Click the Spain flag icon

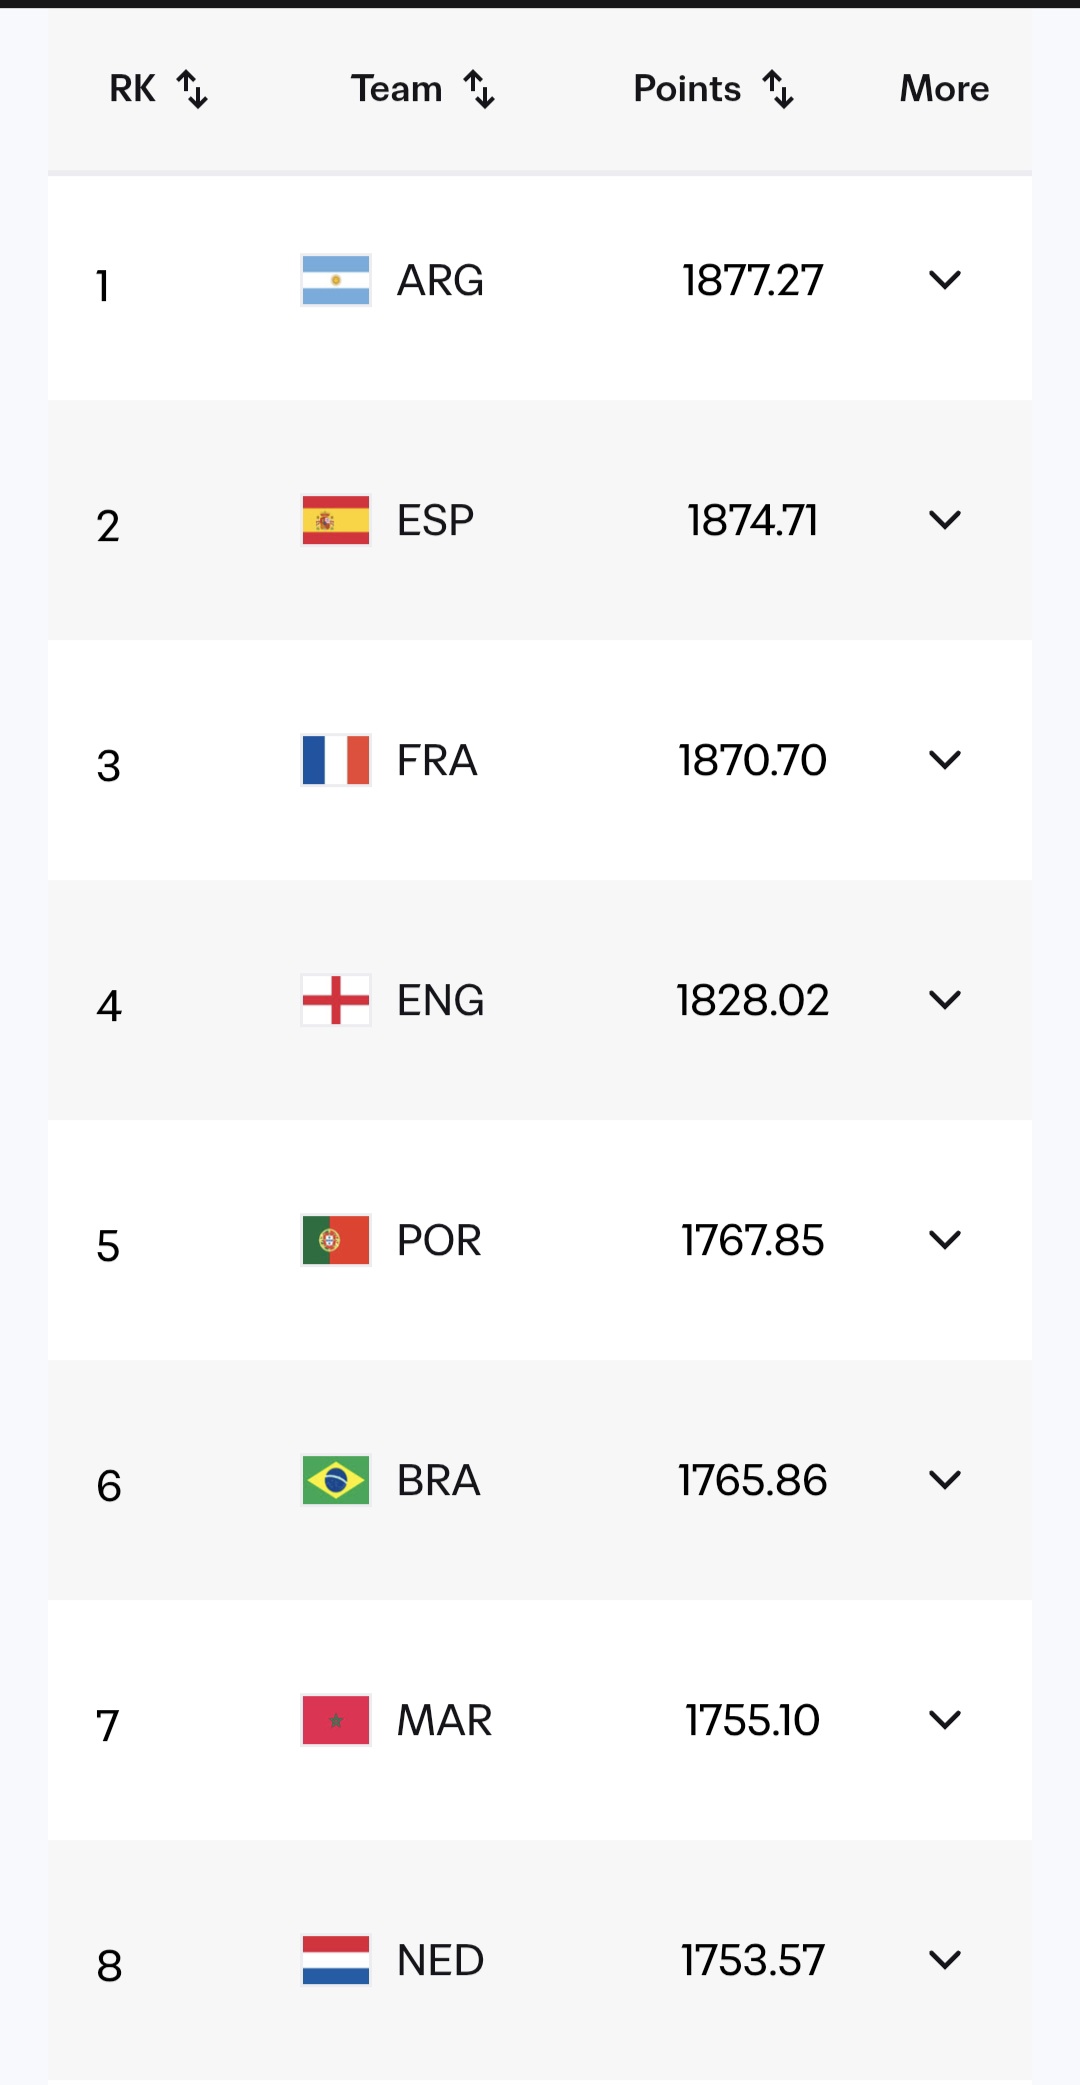(x=336, y=520)
